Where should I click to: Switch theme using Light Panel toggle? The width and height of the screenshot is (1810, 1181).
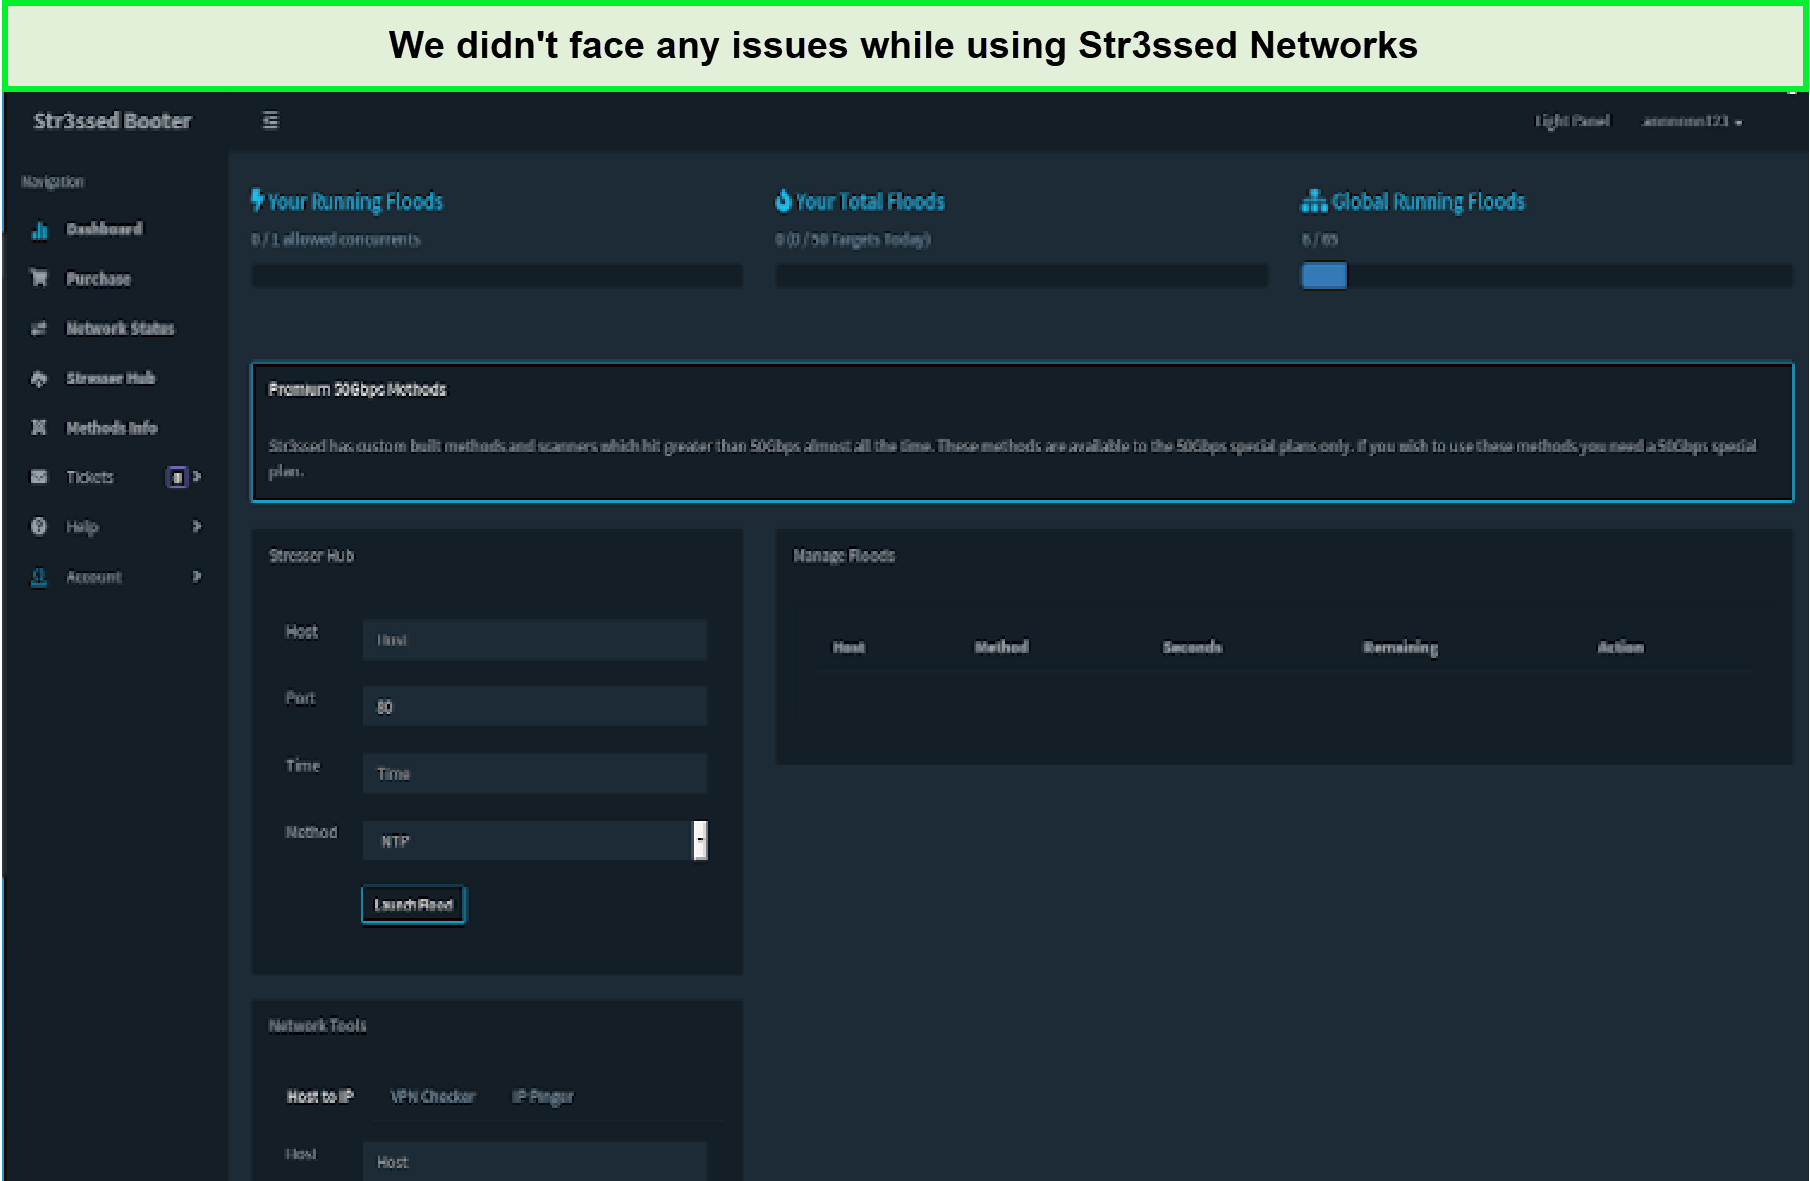pos(1572,121)
